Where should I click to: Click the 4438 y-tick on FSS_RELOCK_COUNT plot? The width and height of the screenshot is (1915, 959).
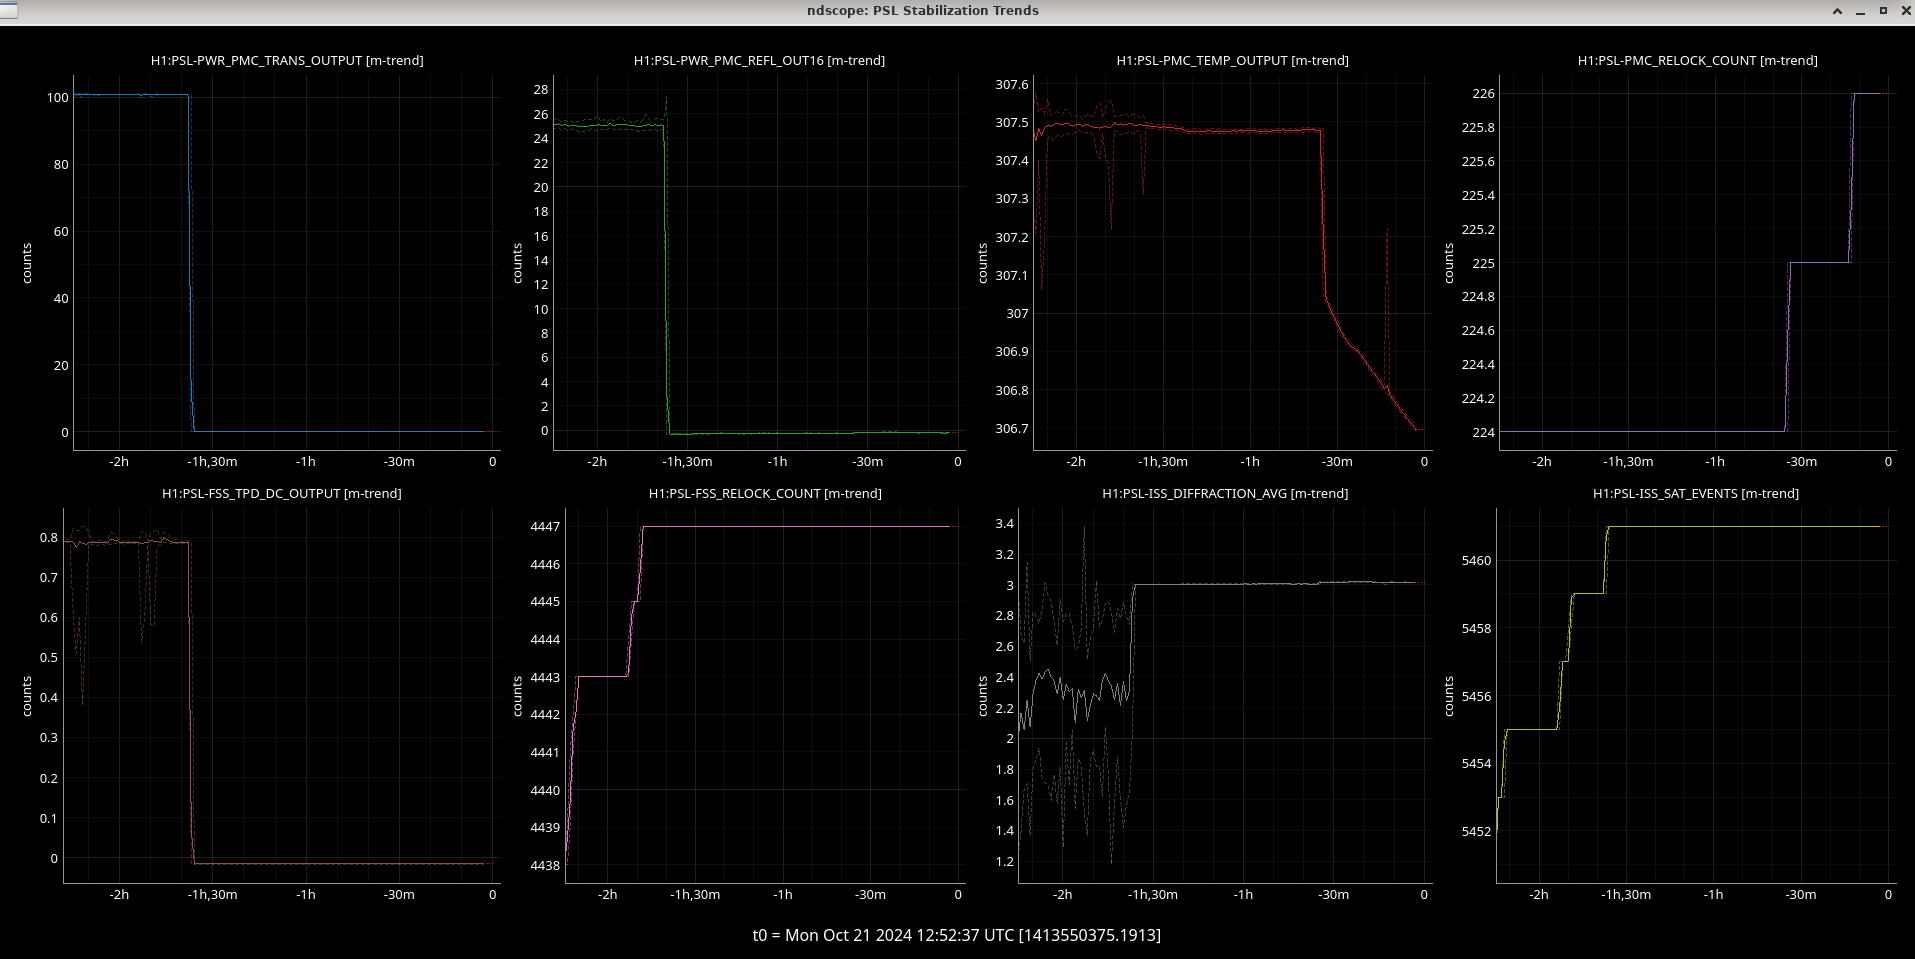click(x=545, y=866)
